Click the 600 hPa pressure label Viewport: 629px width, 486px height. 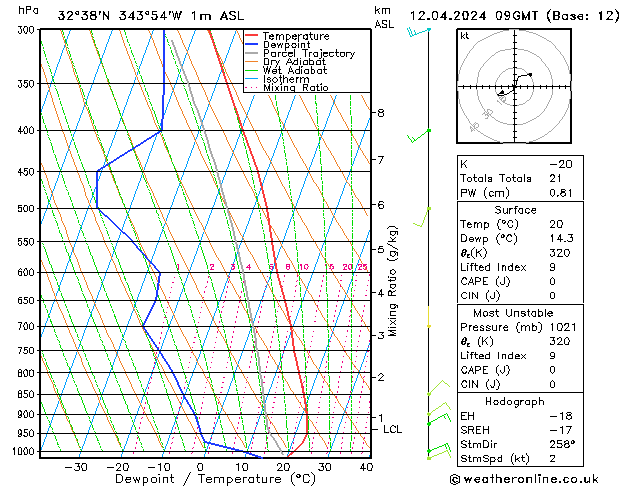pyautogui.click(x=28, y=272)
